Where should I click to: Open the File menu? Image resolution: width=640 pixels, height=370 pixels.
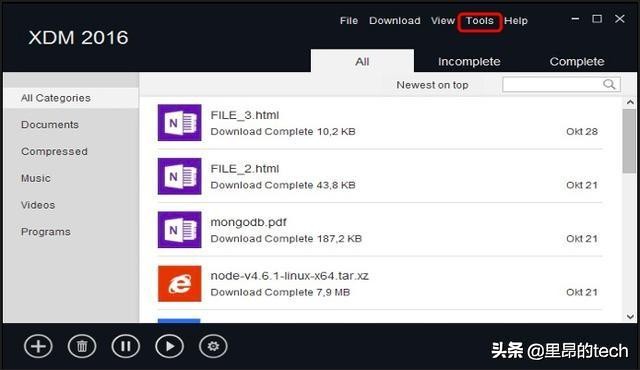coord(349,21)
